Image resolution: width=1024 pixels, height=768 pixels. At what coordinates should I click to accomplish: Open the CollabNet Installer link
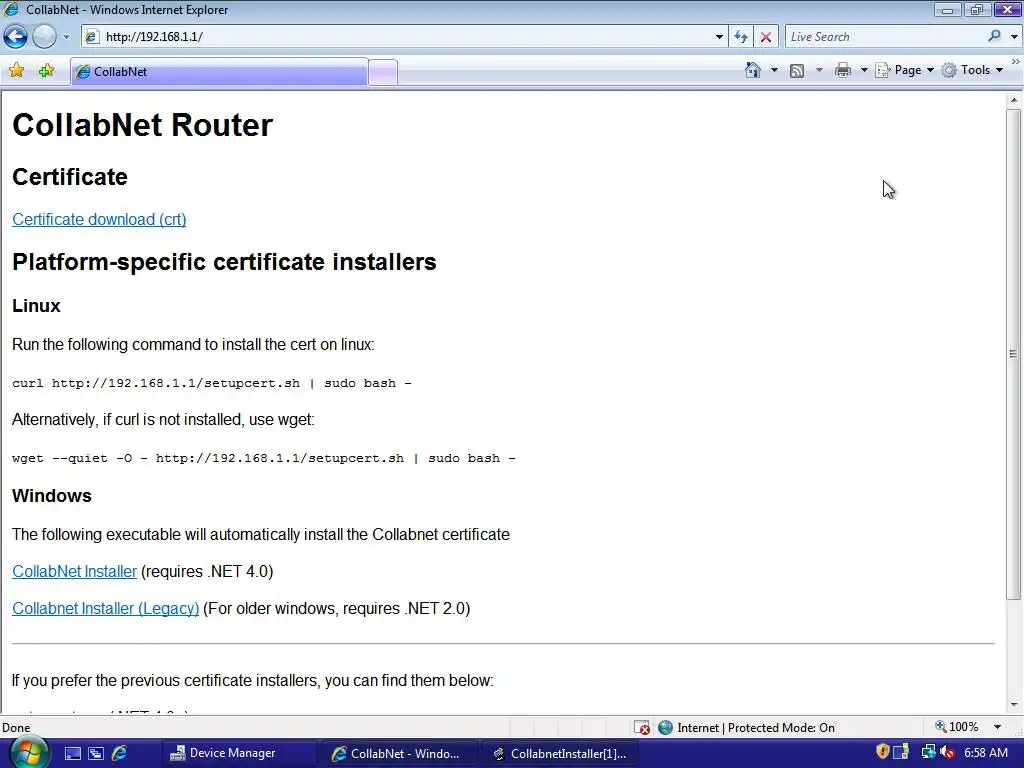[74, 571]
